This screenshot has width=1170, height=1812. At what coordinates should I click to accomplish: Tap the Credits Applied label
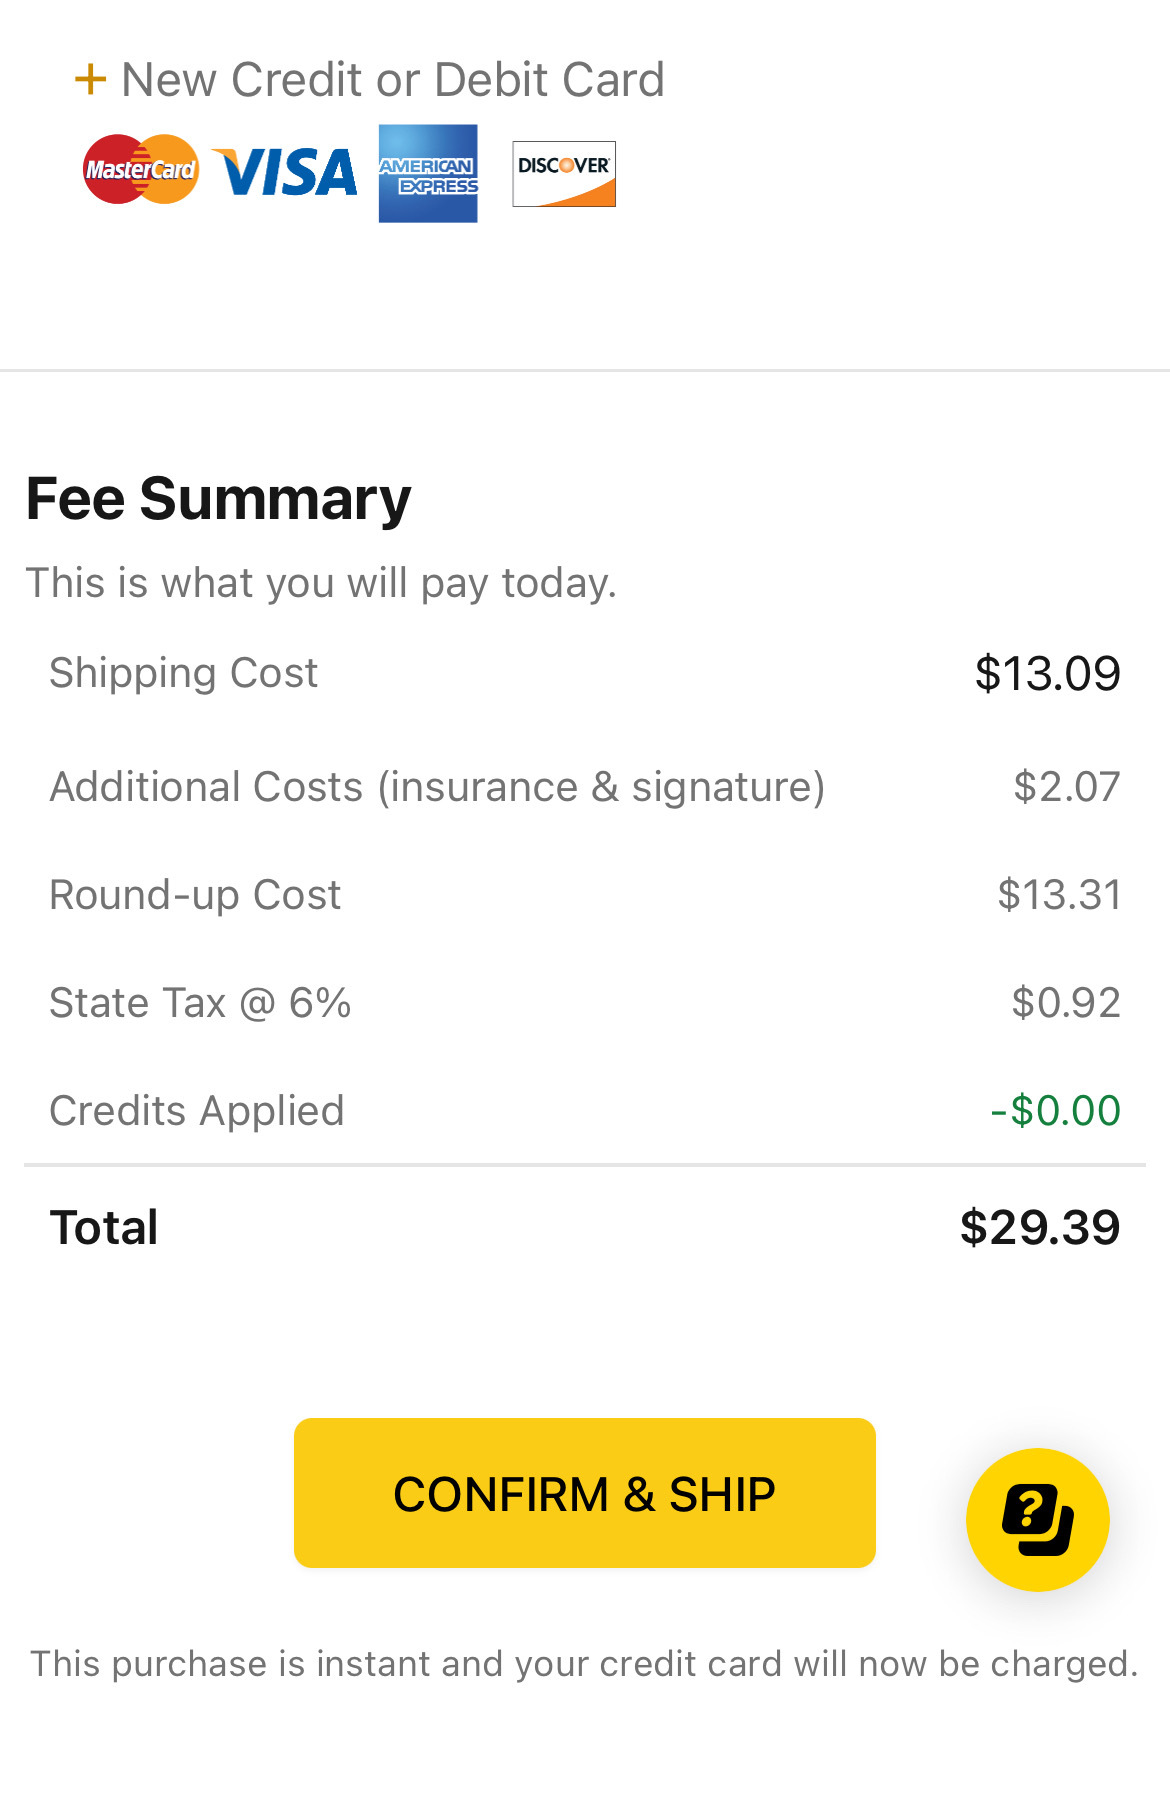click(x=197, y=1111)
